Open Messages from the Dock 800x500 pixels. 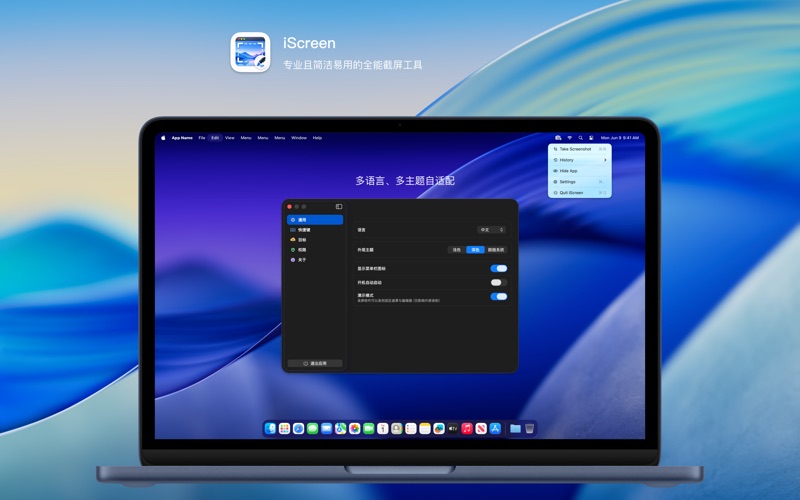(313, 429)
